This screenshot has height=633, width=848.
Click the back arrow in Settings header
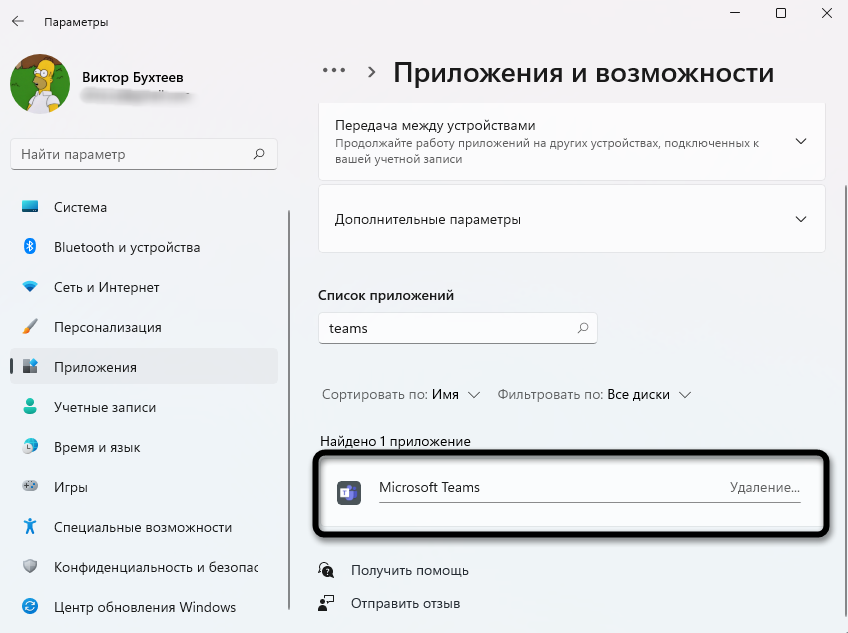(18, 22)
